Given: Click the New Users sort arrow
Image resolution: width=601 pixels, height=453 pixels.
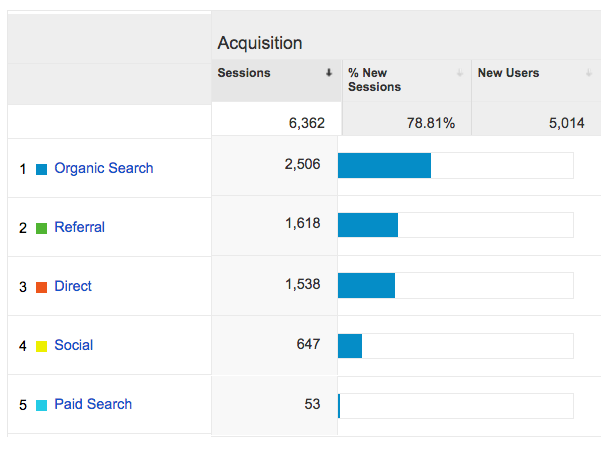Looking at the screenshot, I should 589,73.
